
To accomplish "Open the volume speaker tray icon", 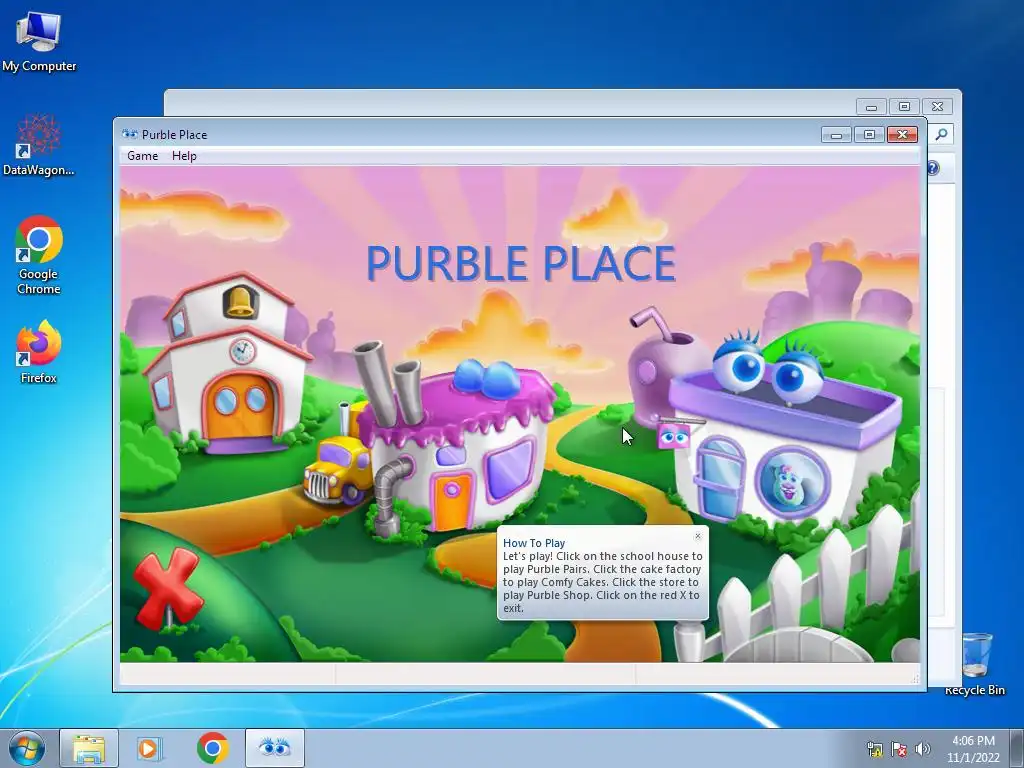I will point(922,749).
